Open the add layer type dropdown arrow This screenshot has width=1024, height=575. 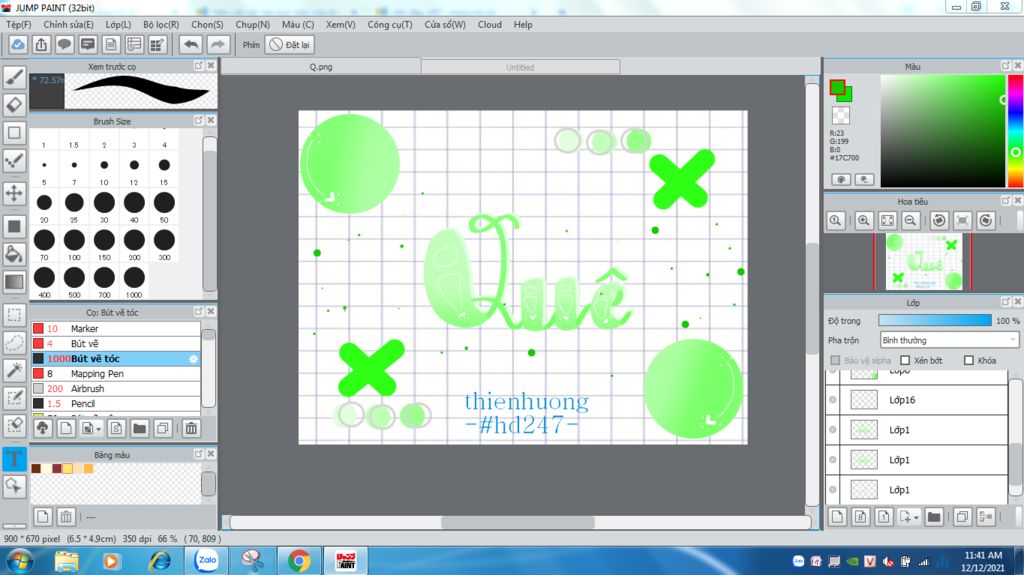[x=916, y=518]
